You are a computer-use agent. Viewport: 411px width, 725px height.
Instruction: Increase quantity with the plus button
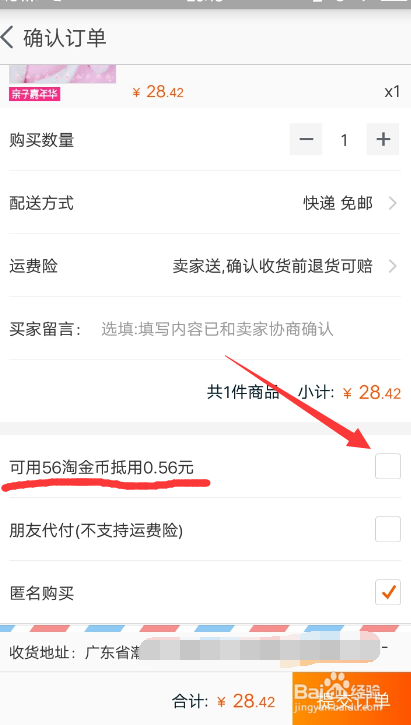pyautogui.click(x=383, y=139)
